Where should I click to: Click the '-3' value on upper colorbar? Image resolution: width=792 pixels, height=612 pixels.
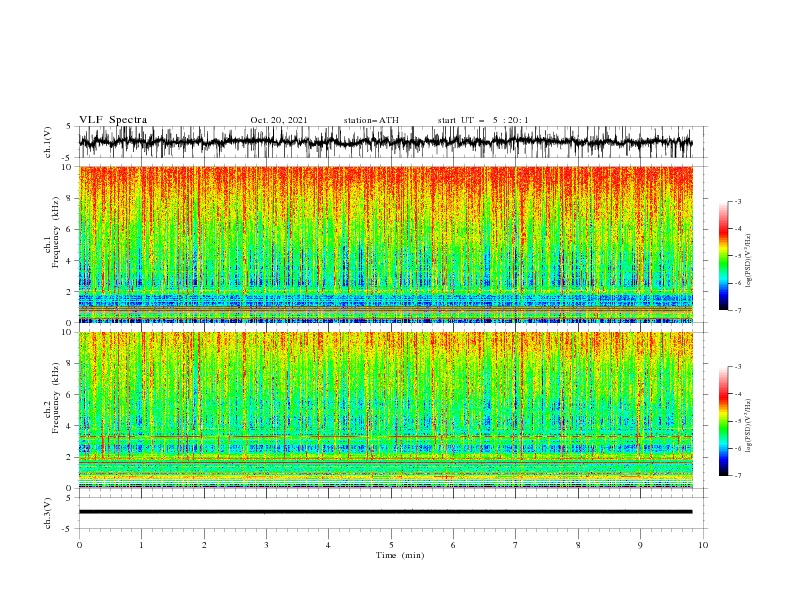click(x=737, y=201)
